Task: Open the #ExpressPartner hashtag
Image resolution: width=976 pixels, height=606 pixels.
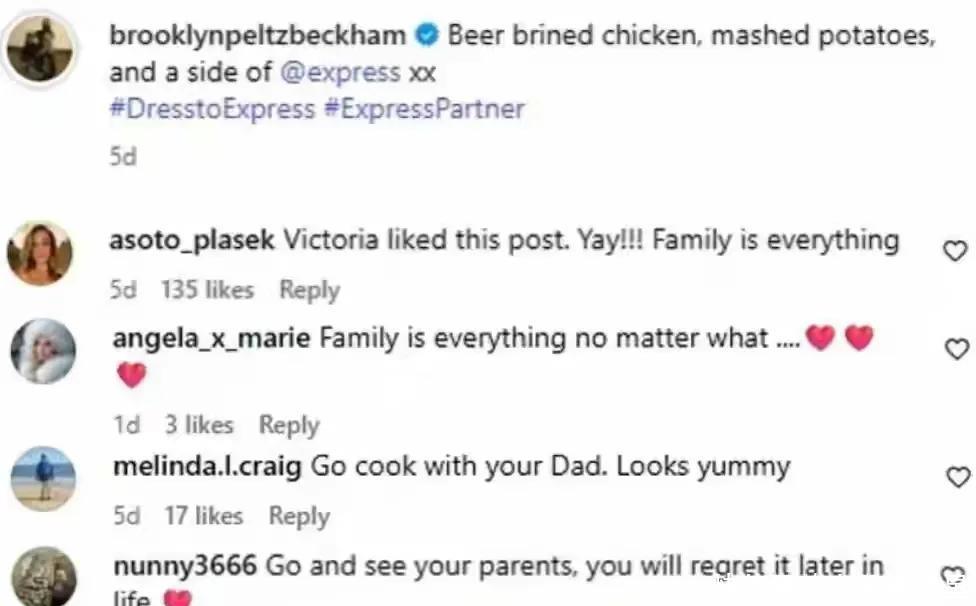Action: pos(424,109)
